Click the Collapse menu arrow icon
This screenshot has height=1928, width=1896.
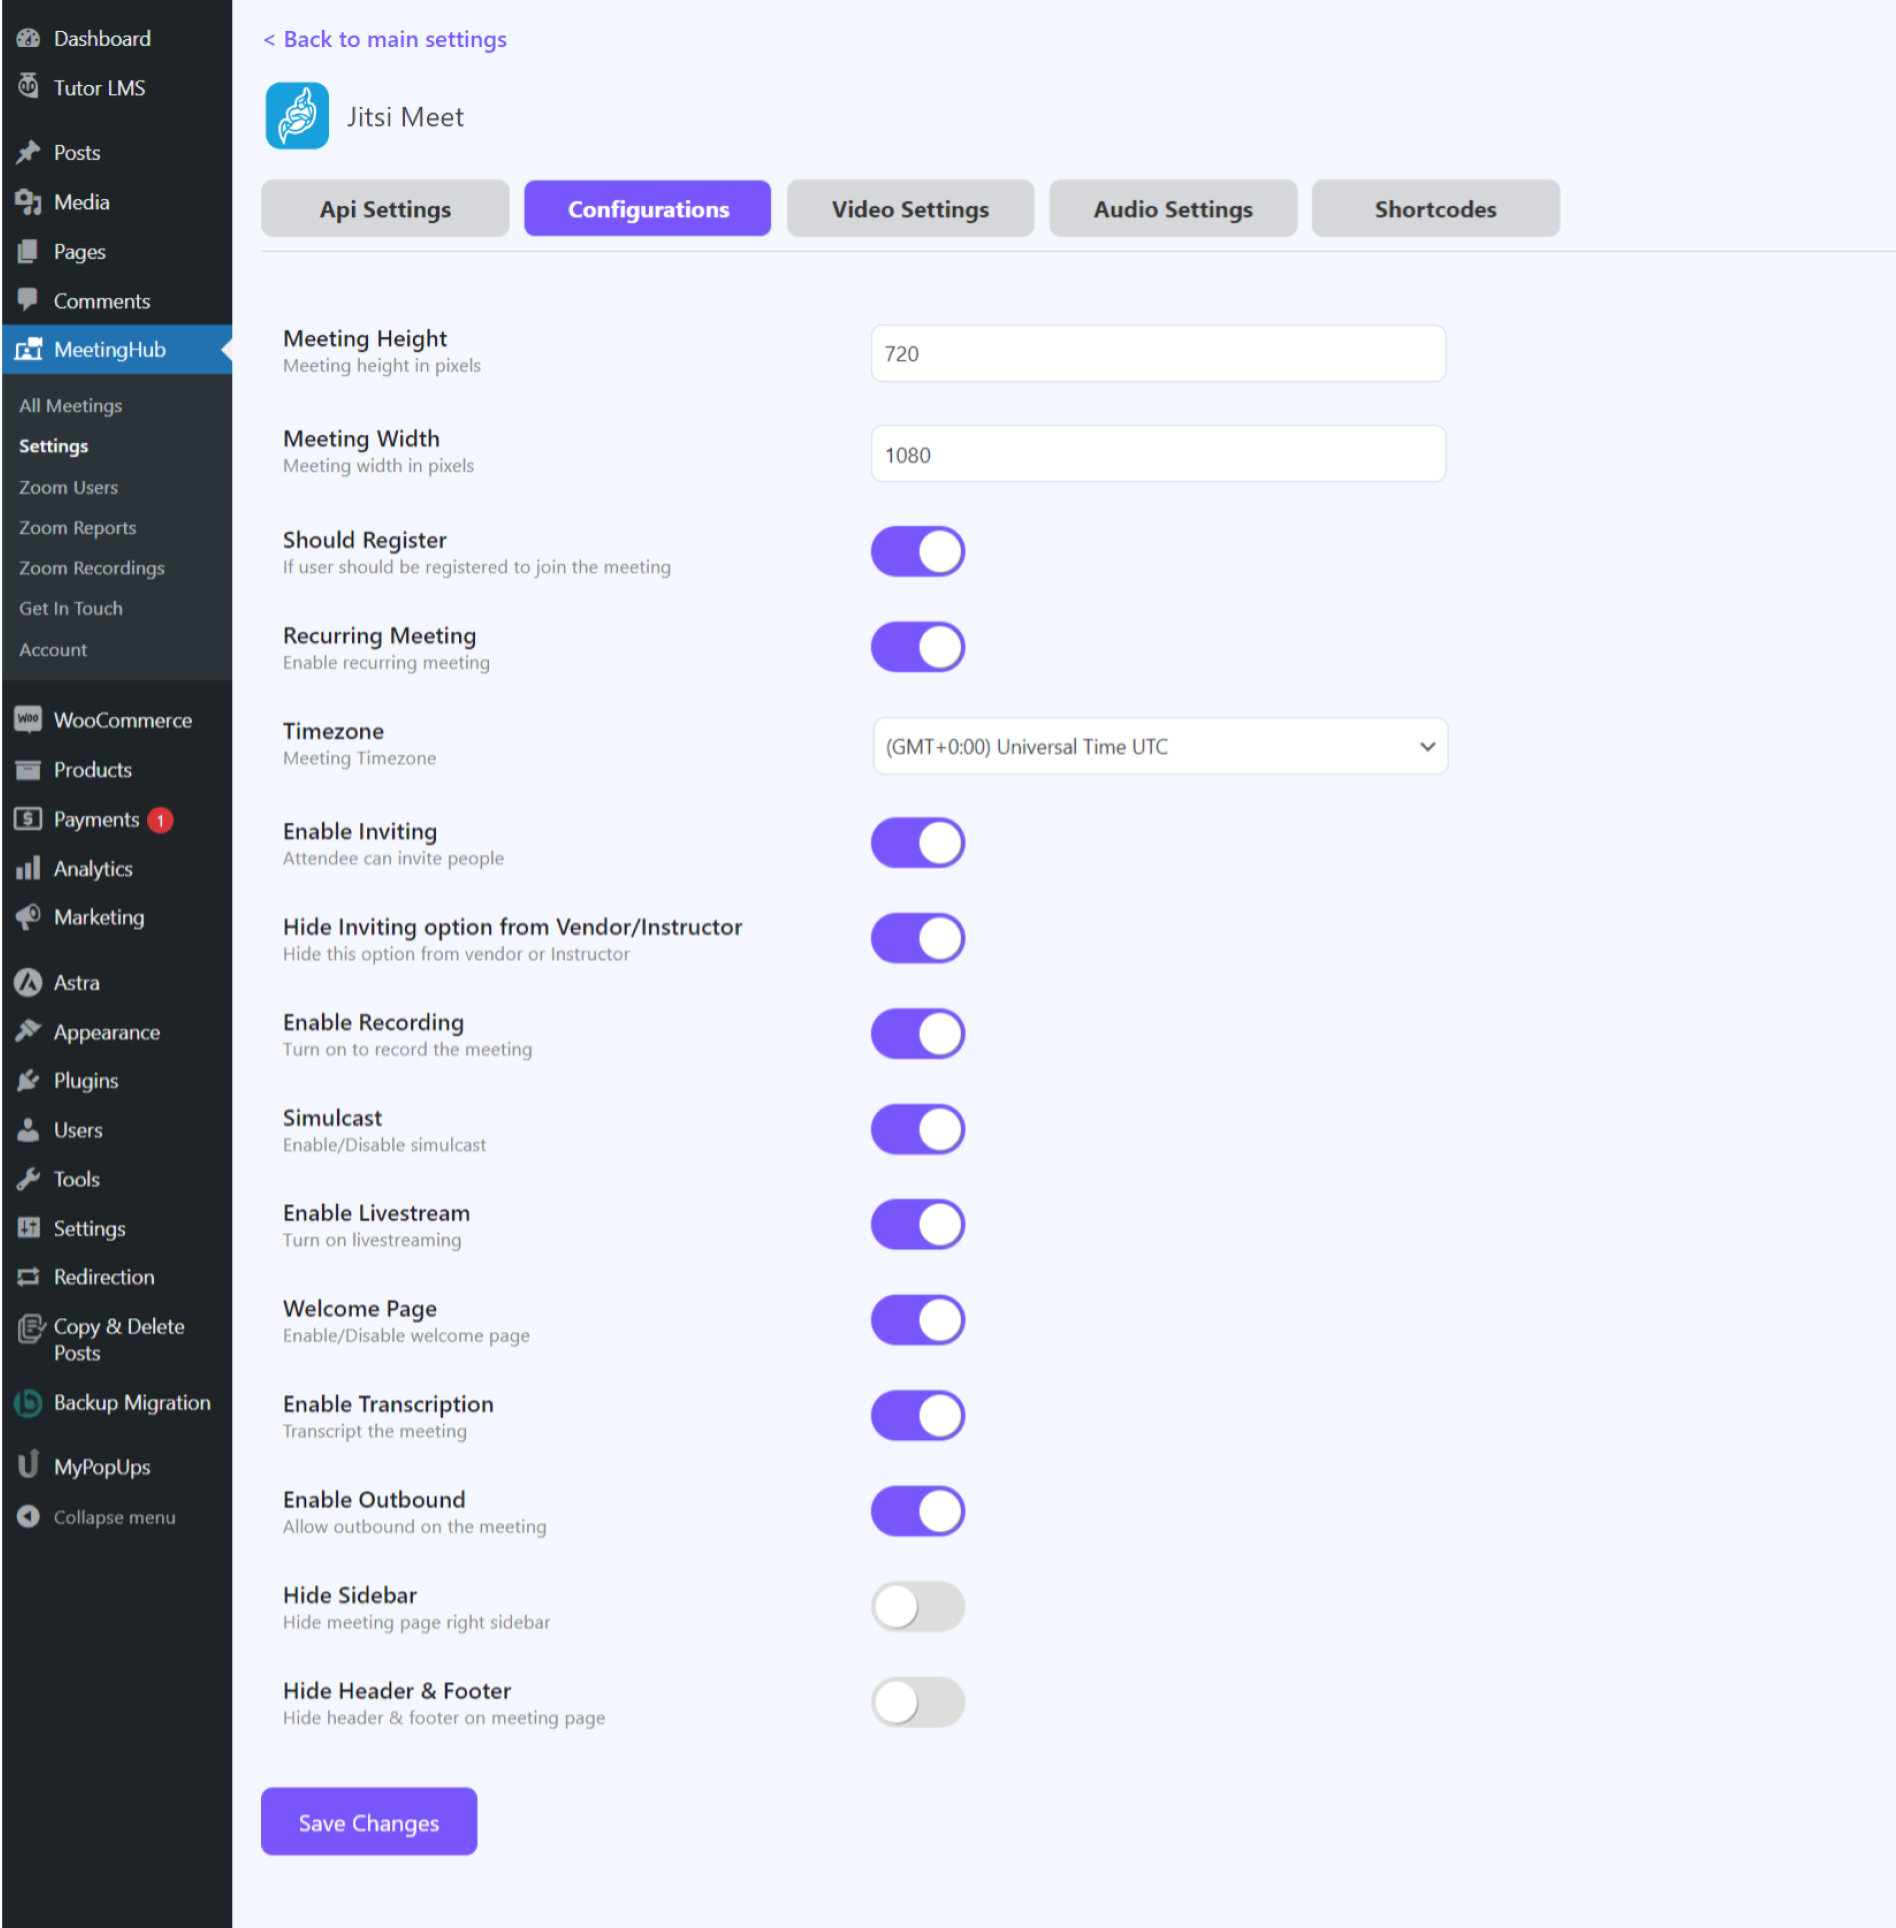tap(28, 1516)
